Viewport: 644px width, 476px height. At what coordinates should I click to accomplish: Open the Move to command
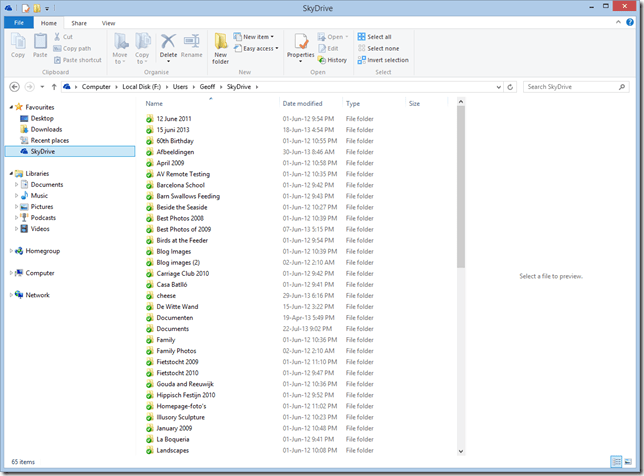(120, 48)
